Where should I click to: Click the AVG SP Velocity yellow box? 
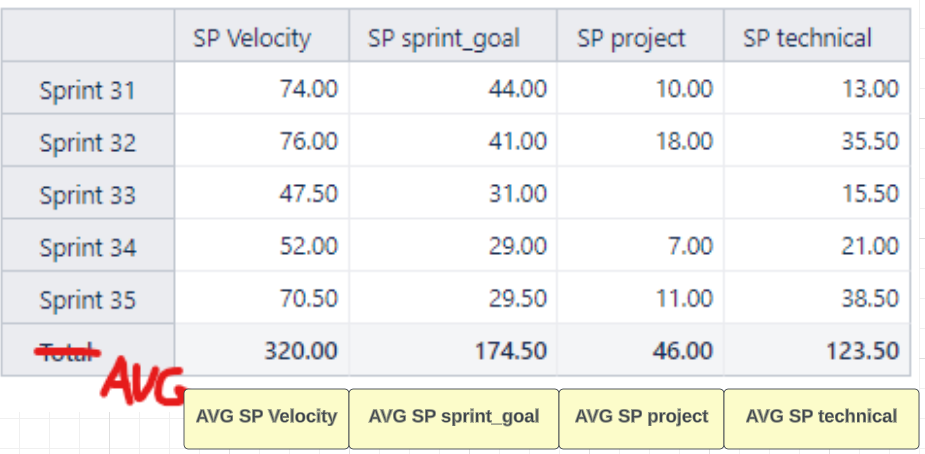click(266, 419)
